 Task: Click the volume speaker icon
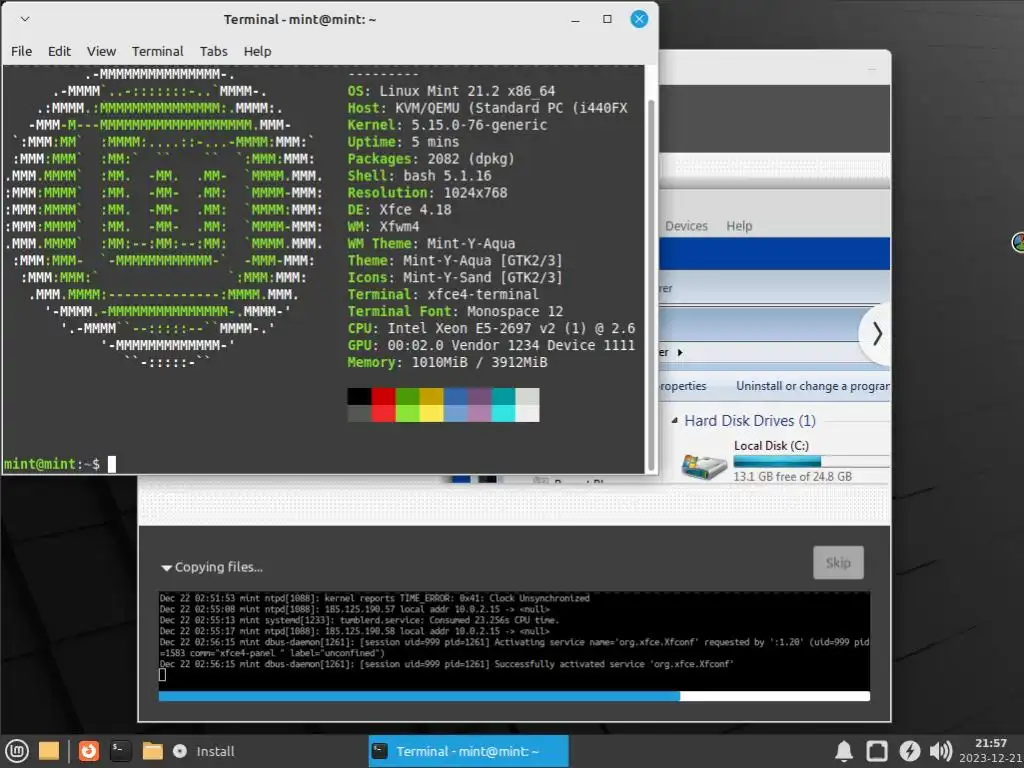(x=940, y=751)
